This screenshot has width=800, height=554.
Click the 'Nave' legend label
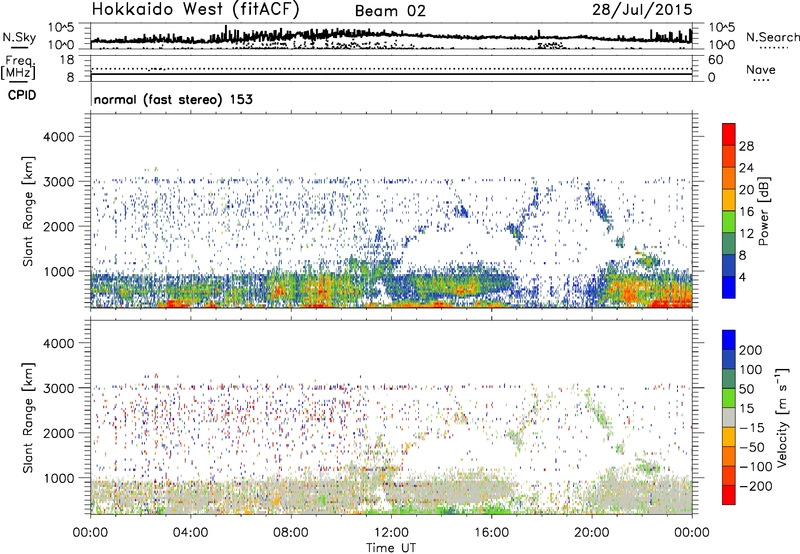tap(761, 69)
